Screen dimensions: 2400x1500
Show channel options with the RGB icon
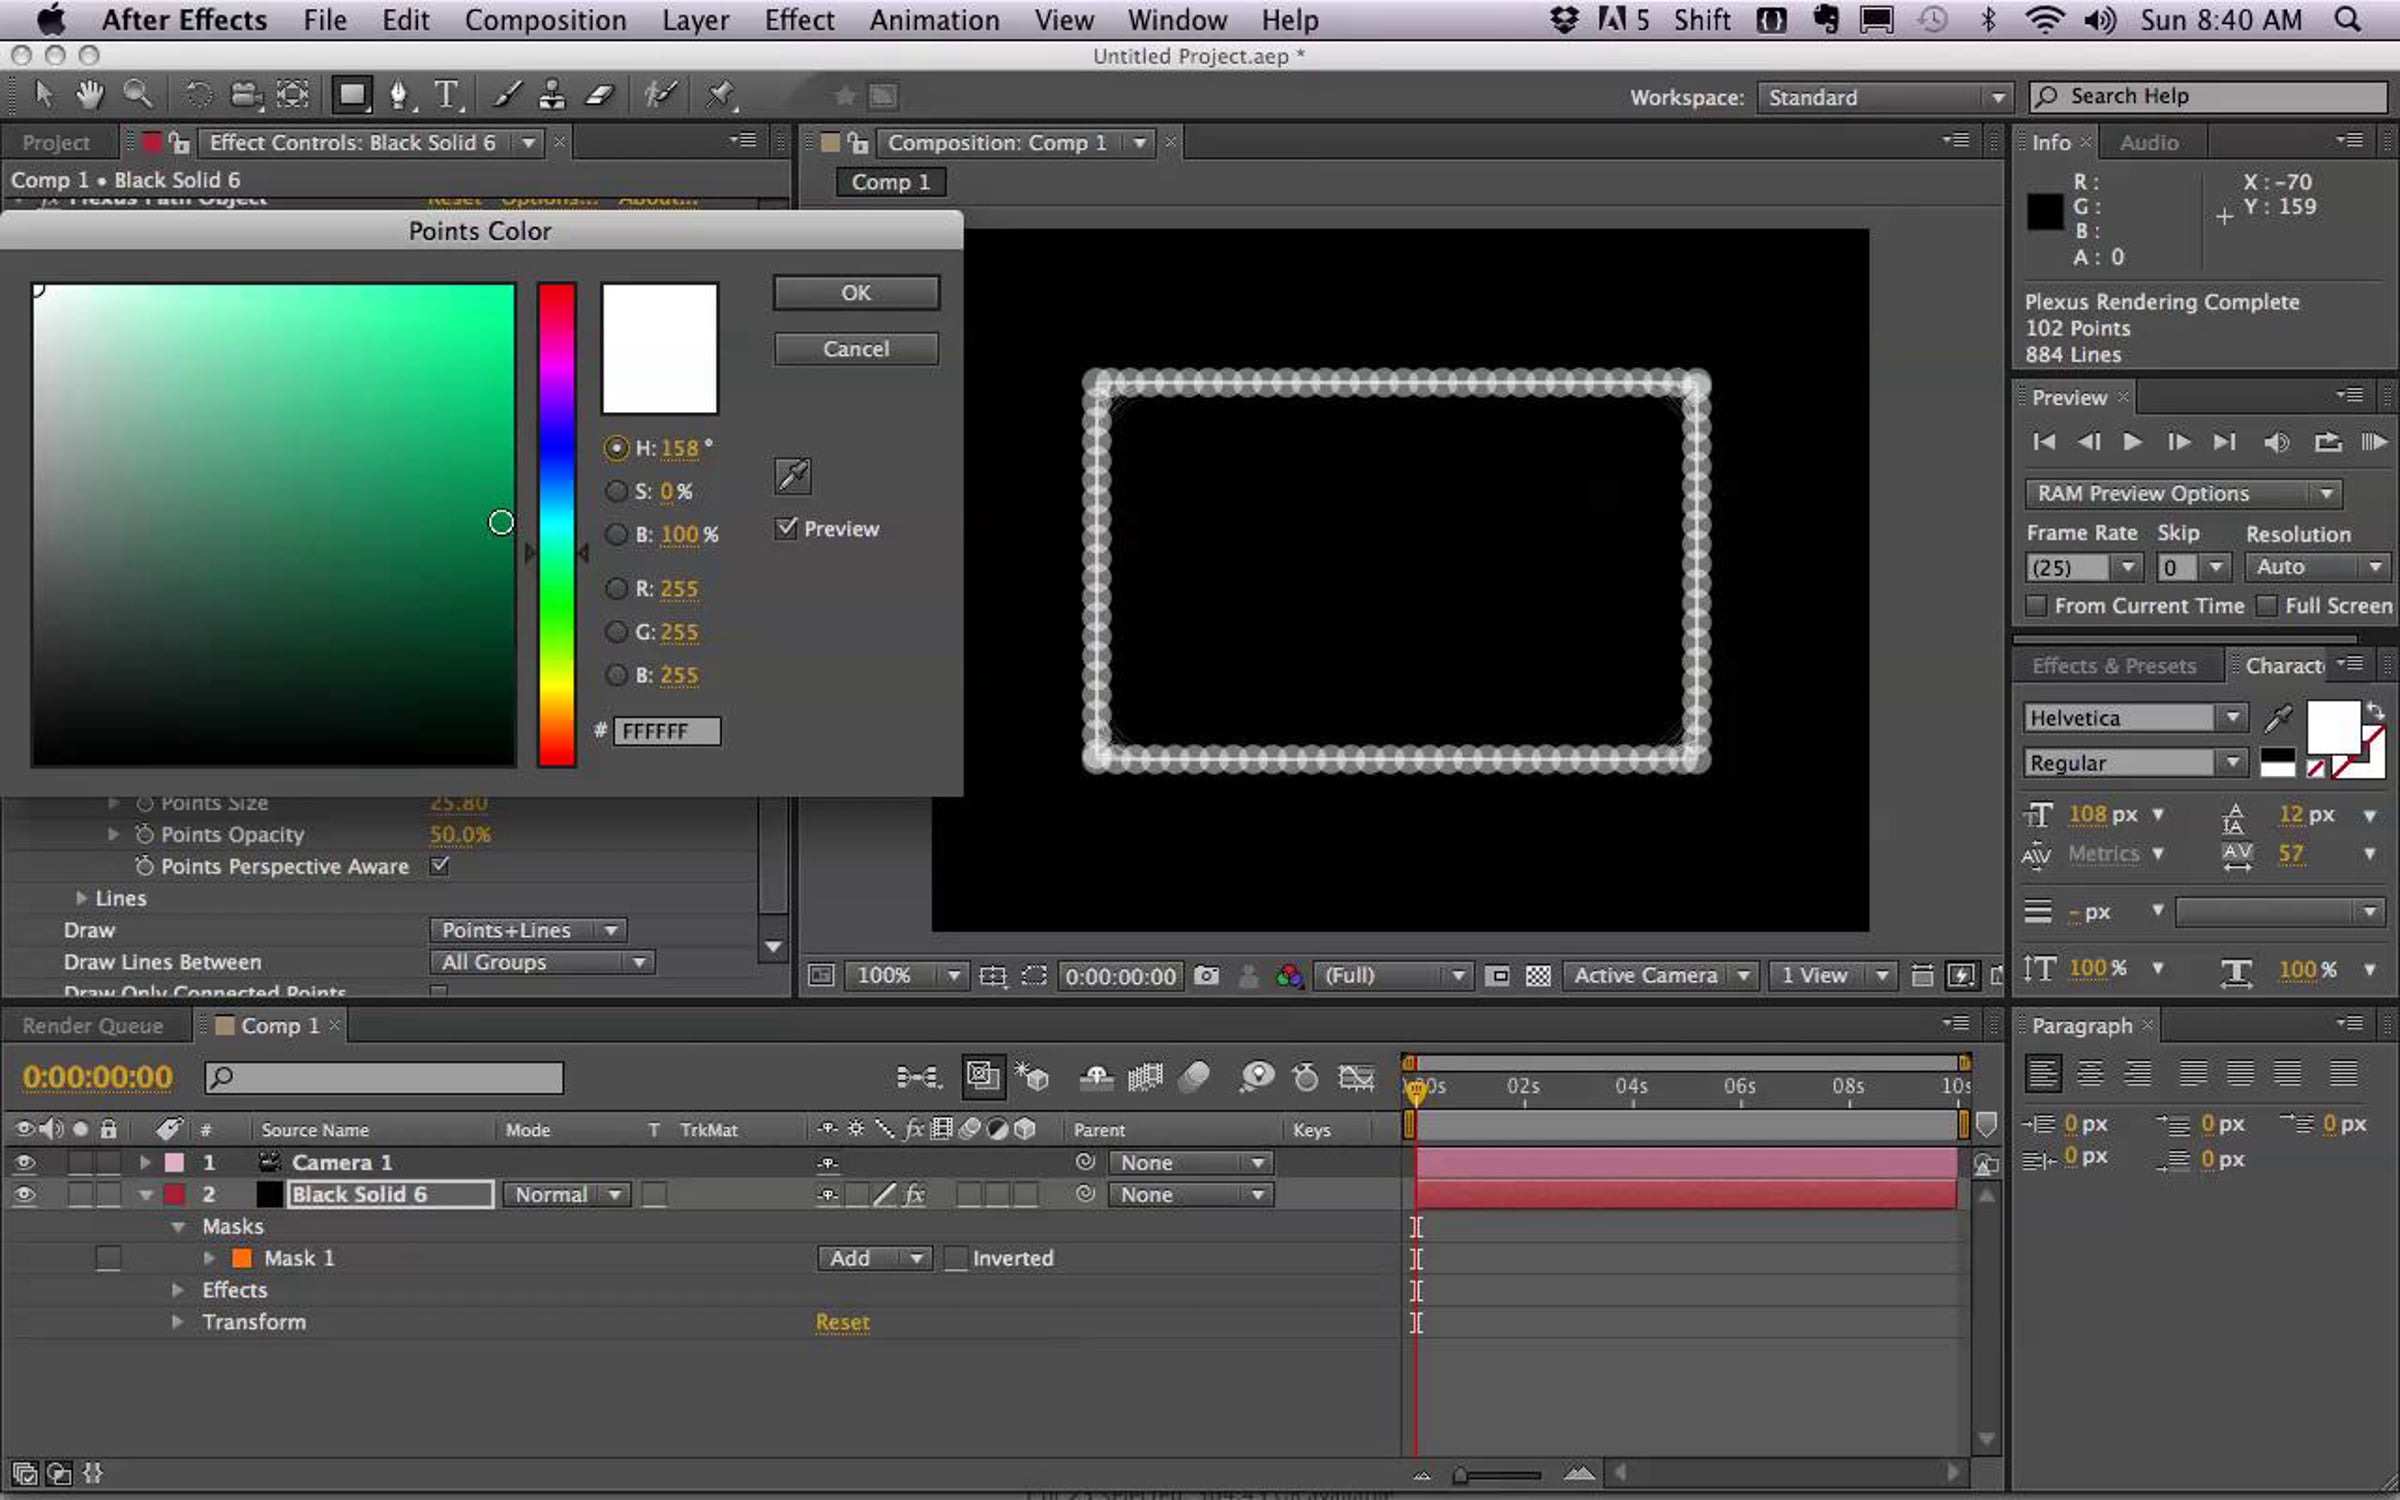pos(1289,975)
